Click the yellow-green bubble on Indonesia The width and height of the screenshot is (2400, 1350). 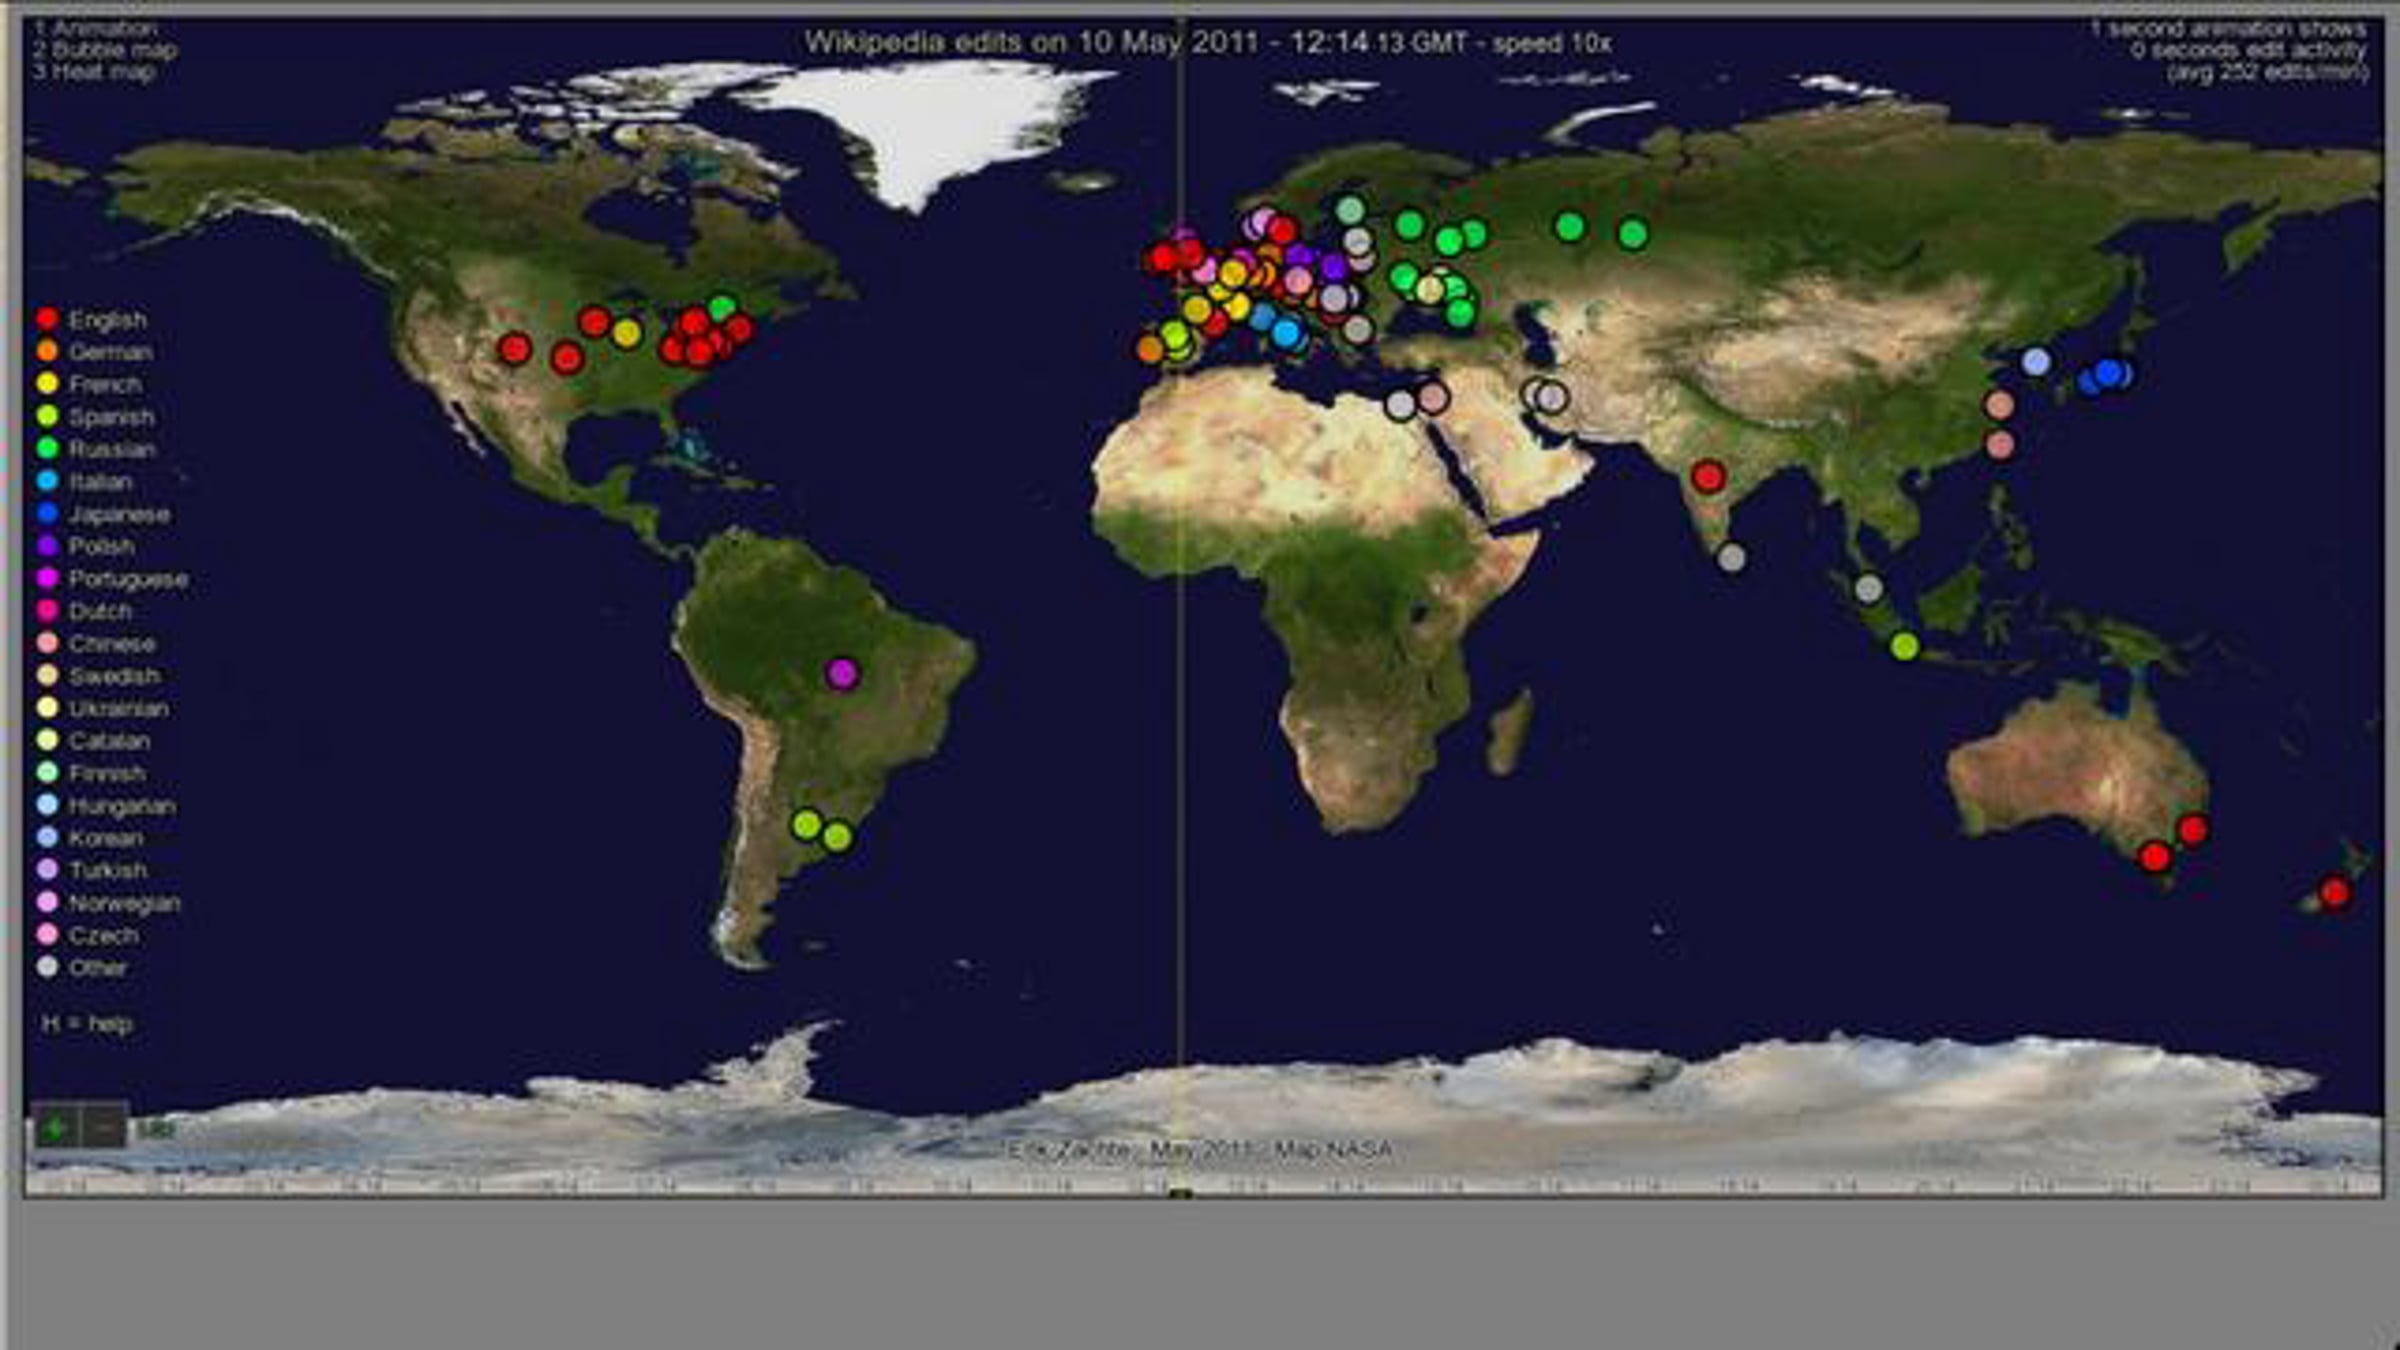click(1905, 647)
